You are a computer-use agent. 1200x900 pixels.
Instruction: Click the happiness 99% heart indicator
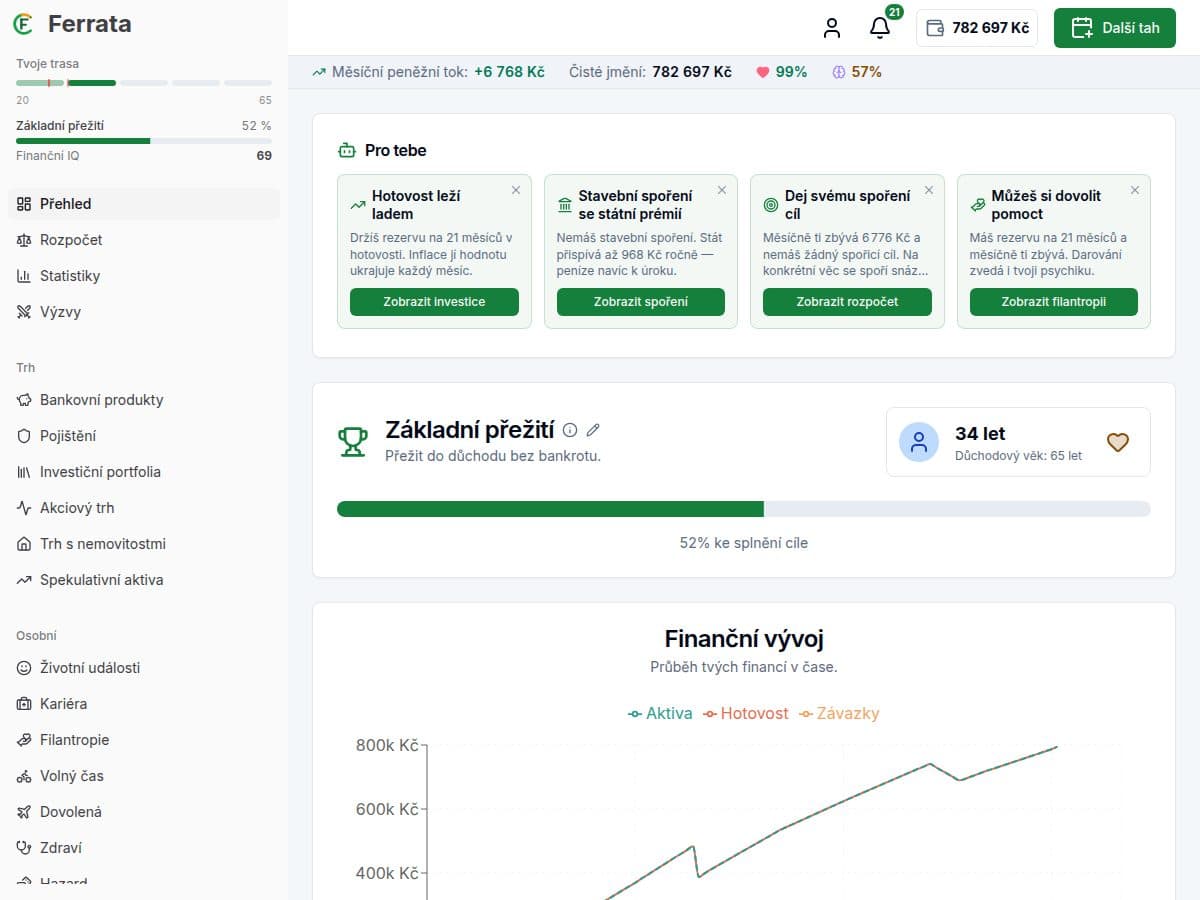[781, 72]
